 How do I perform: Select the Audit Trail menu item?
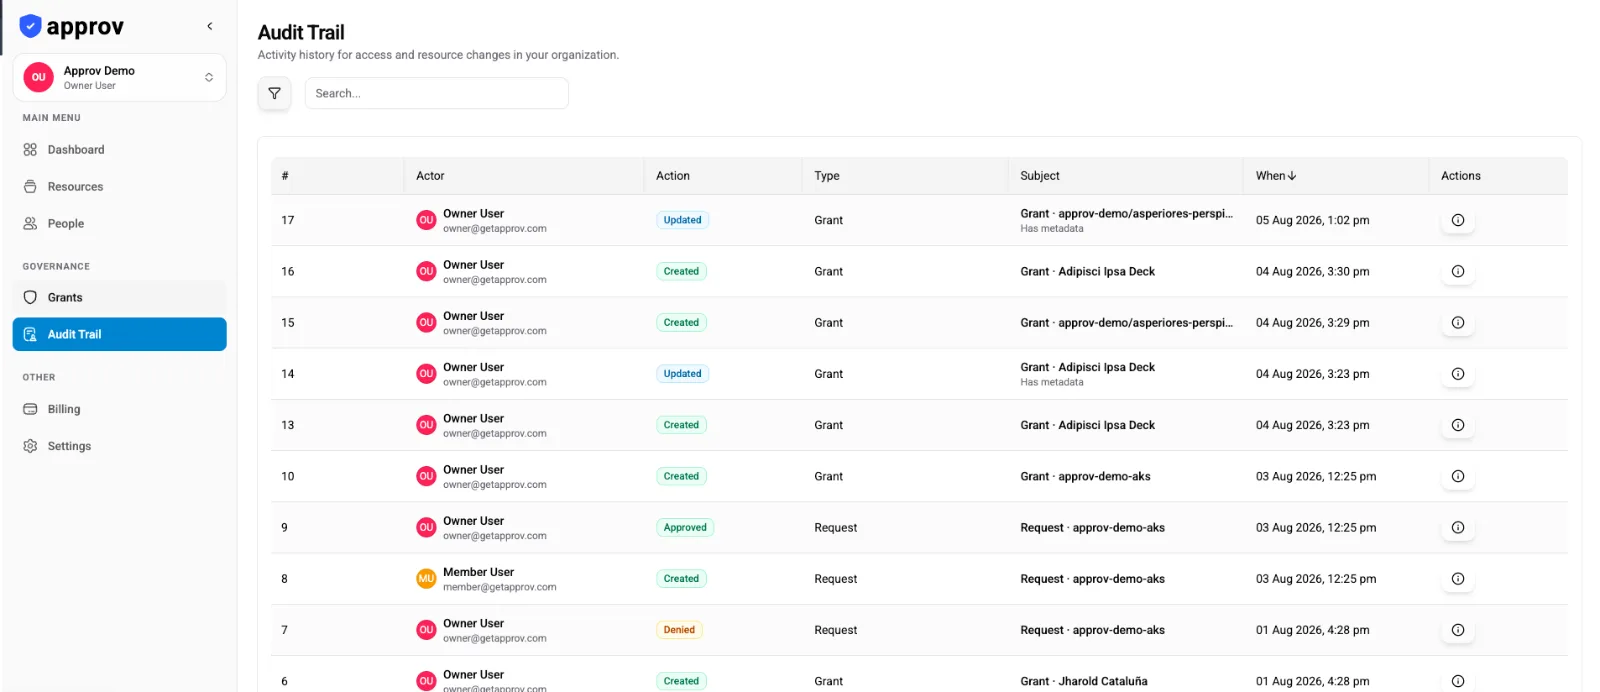click(x=119, y=335)
